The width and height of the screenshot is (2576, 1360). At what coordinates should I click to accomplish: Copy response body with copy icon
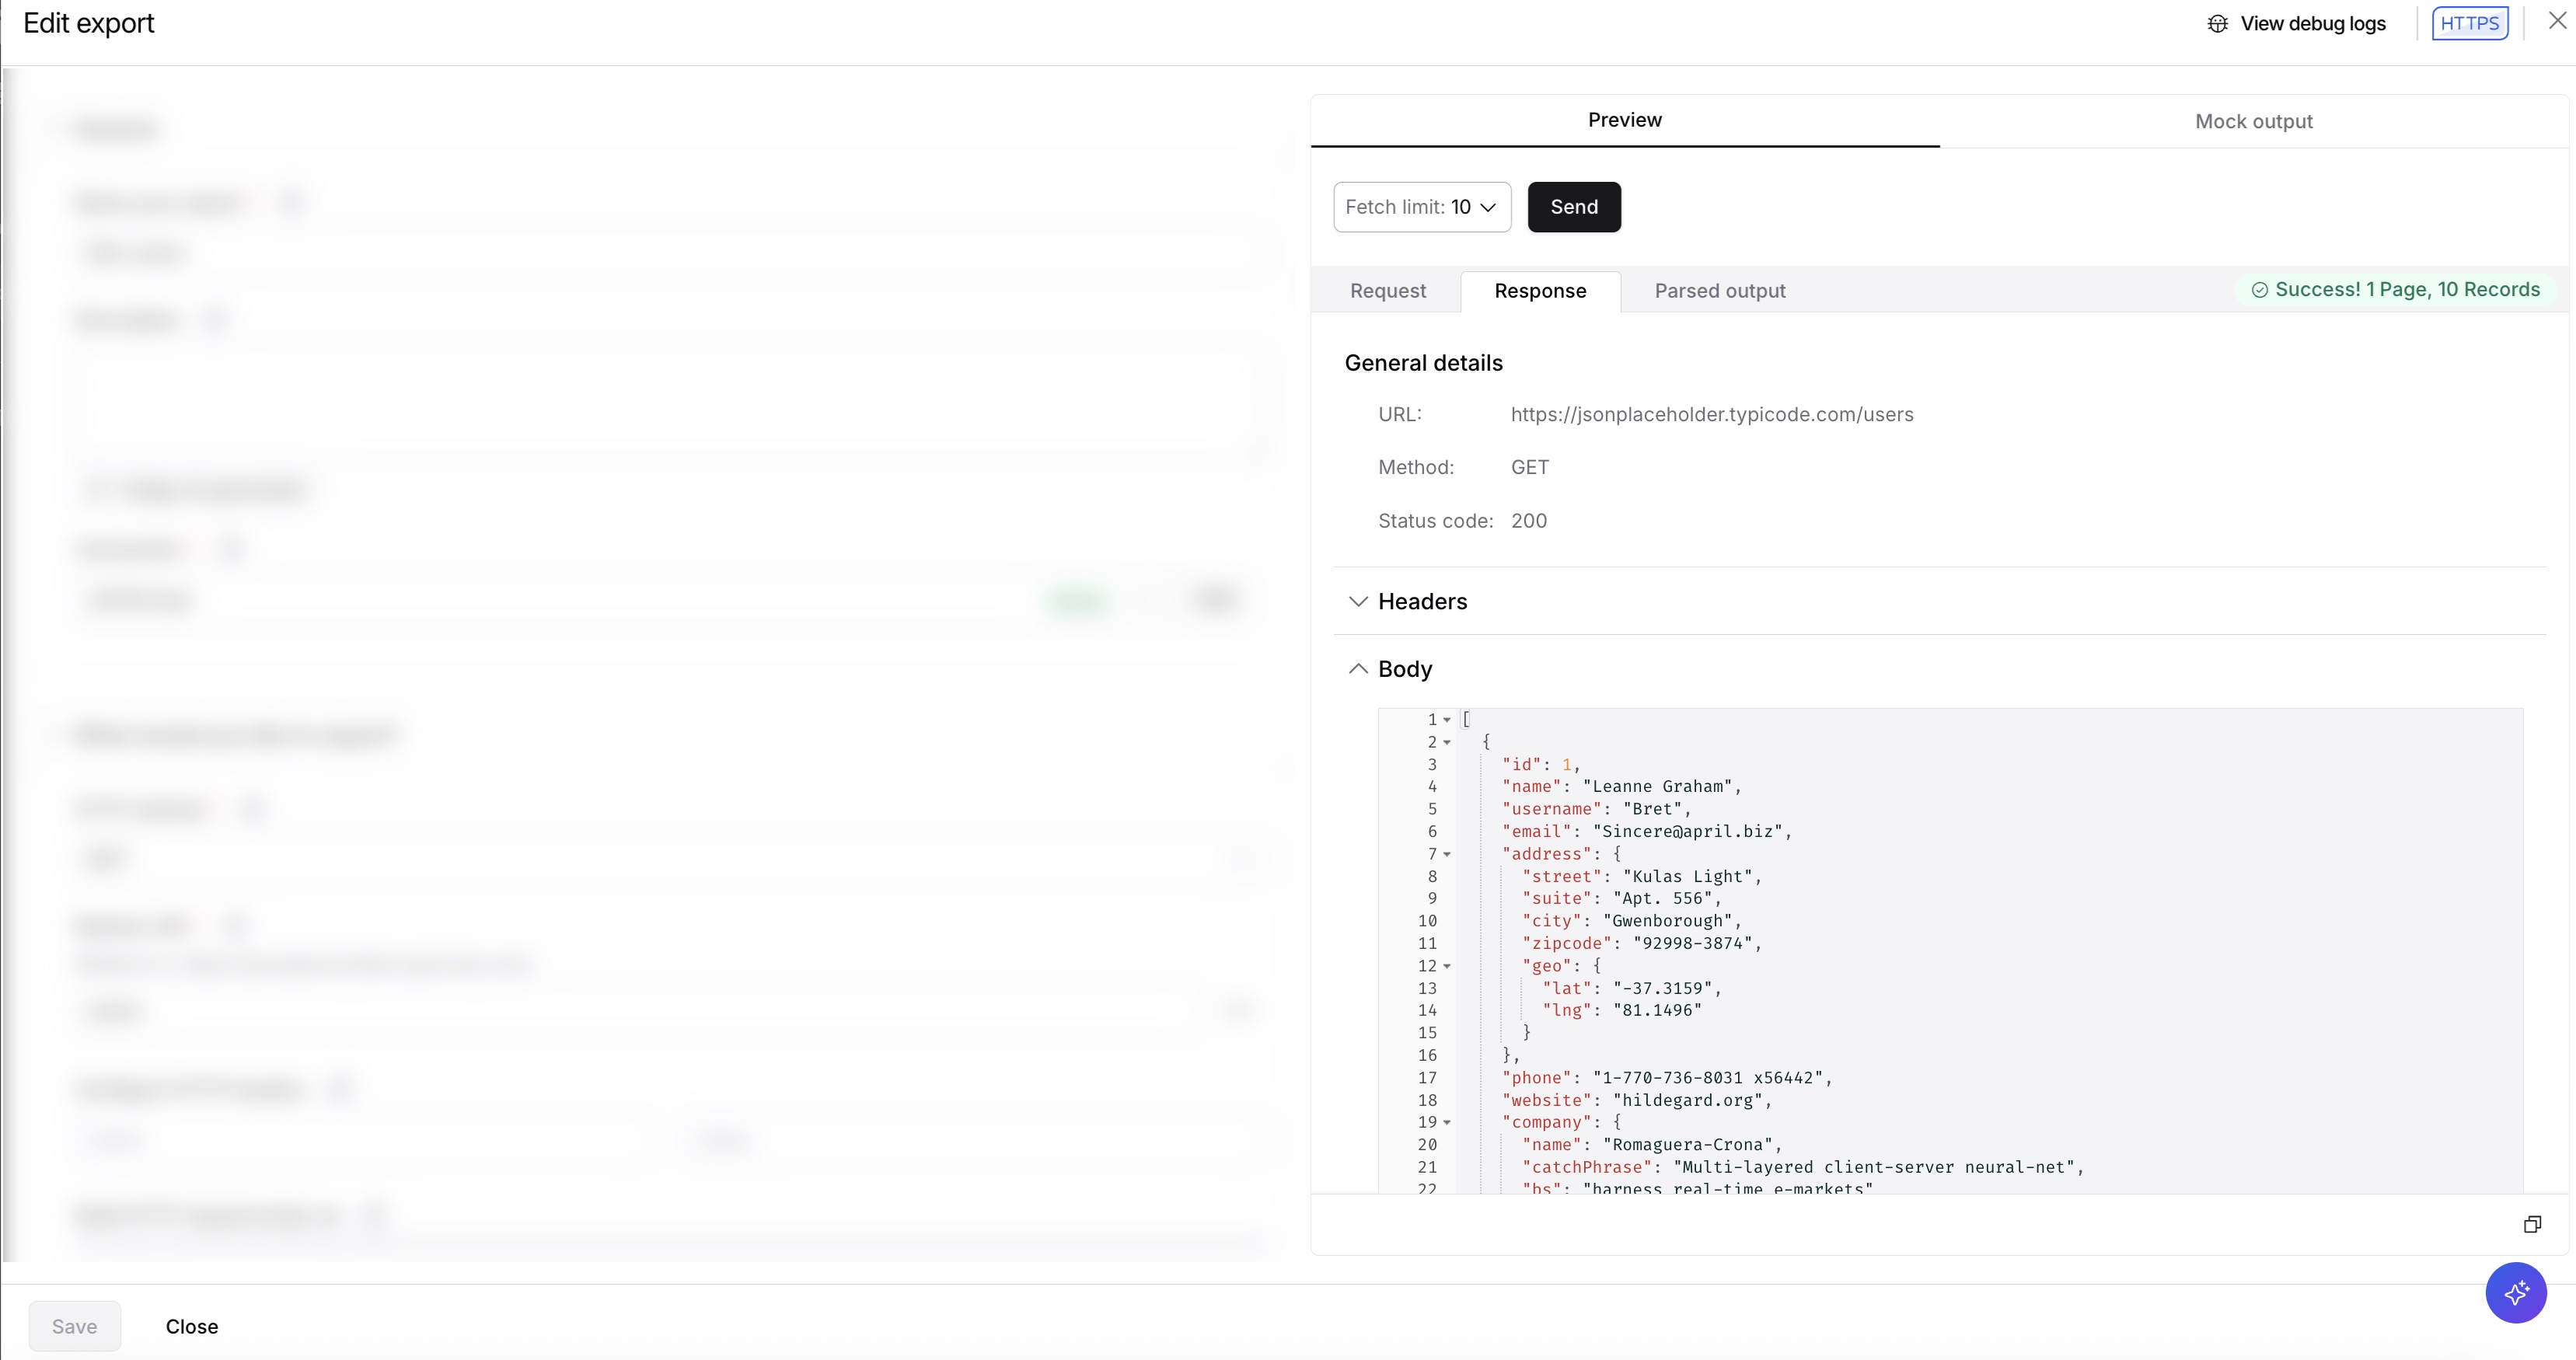2532,1224
